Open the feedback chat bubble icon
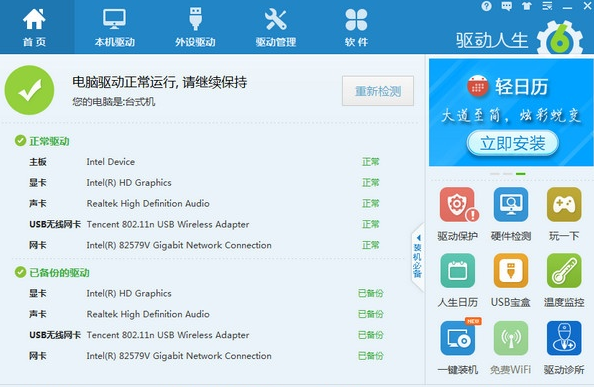The height and width of the screenshot is (387, 594). click(506, 6)
